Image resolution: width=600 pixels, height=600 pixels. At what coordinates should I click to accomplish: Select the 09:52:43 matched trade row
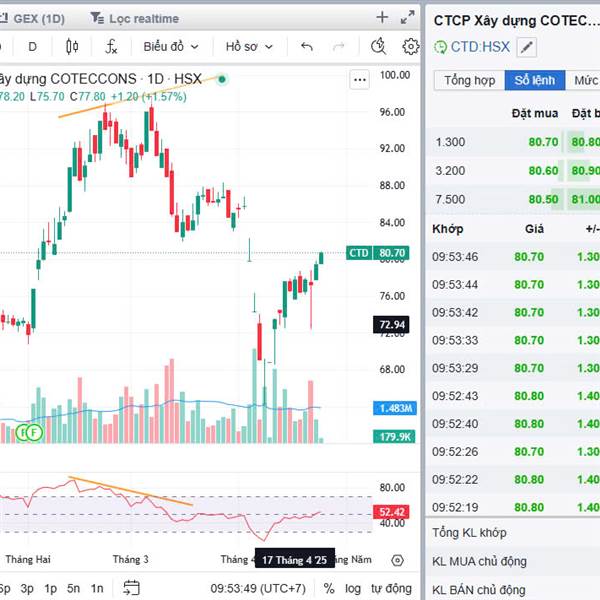pyautogui.click(x=513, y=396)
